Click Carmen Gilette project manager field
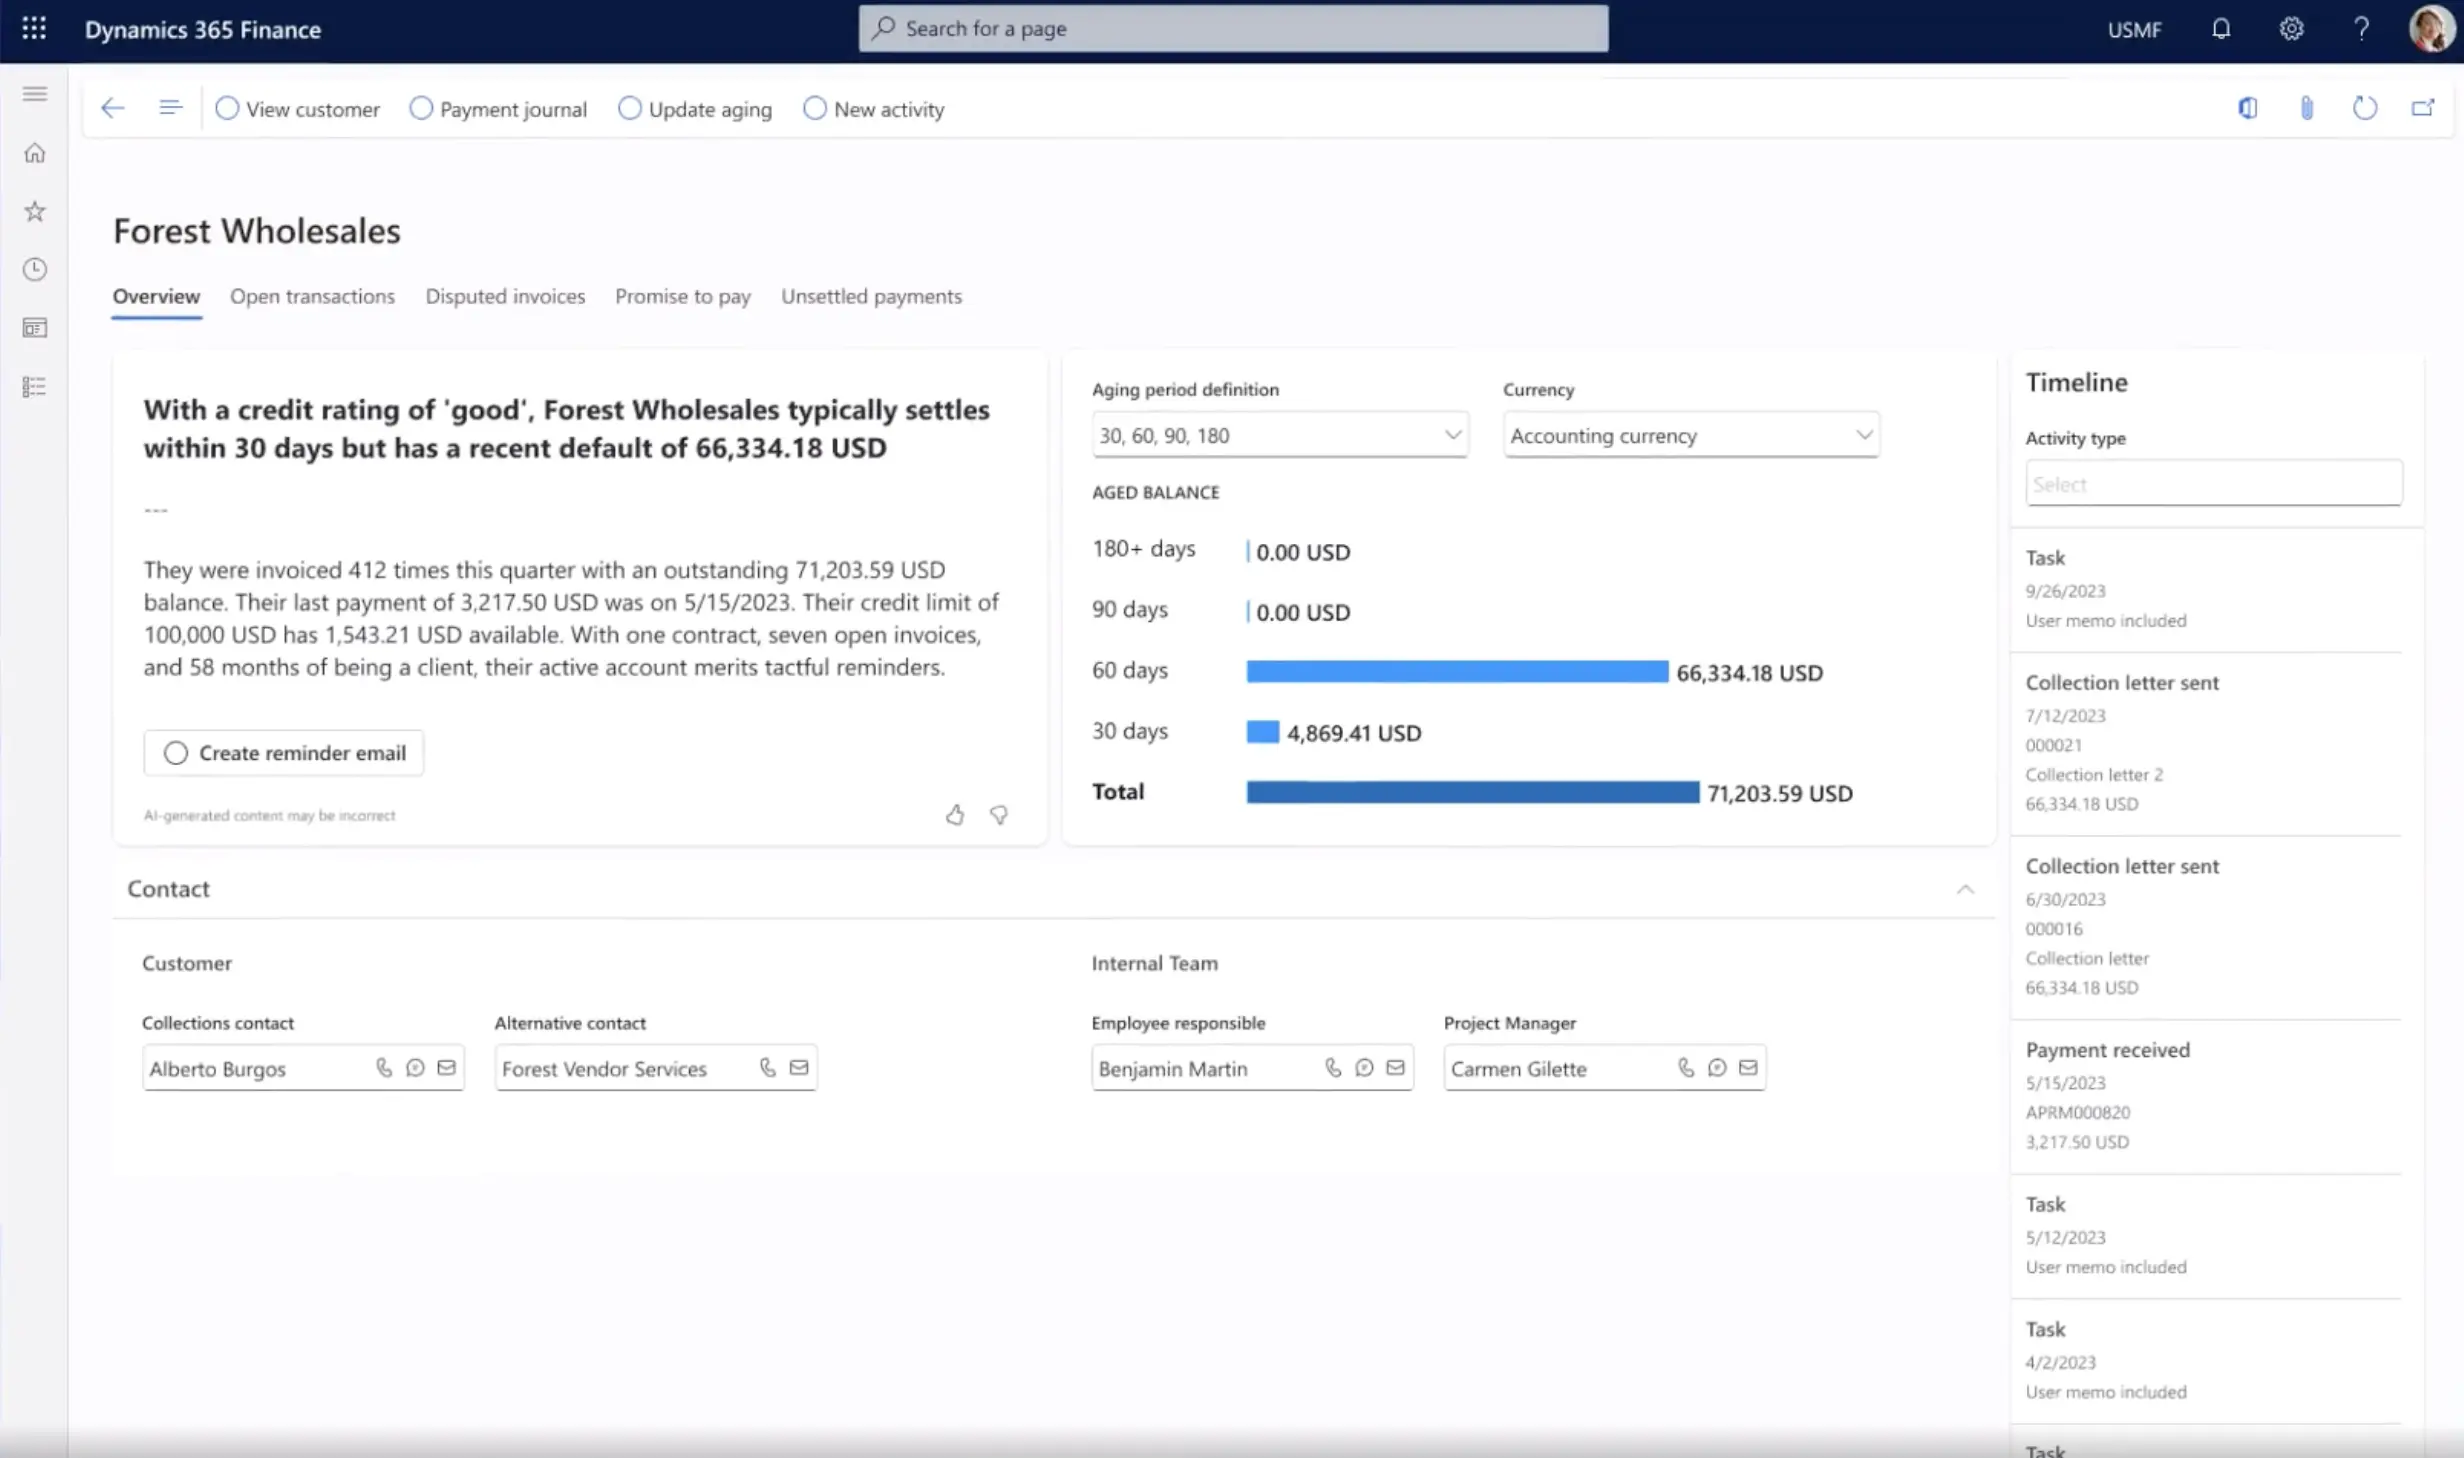 pos(1605,1068)
